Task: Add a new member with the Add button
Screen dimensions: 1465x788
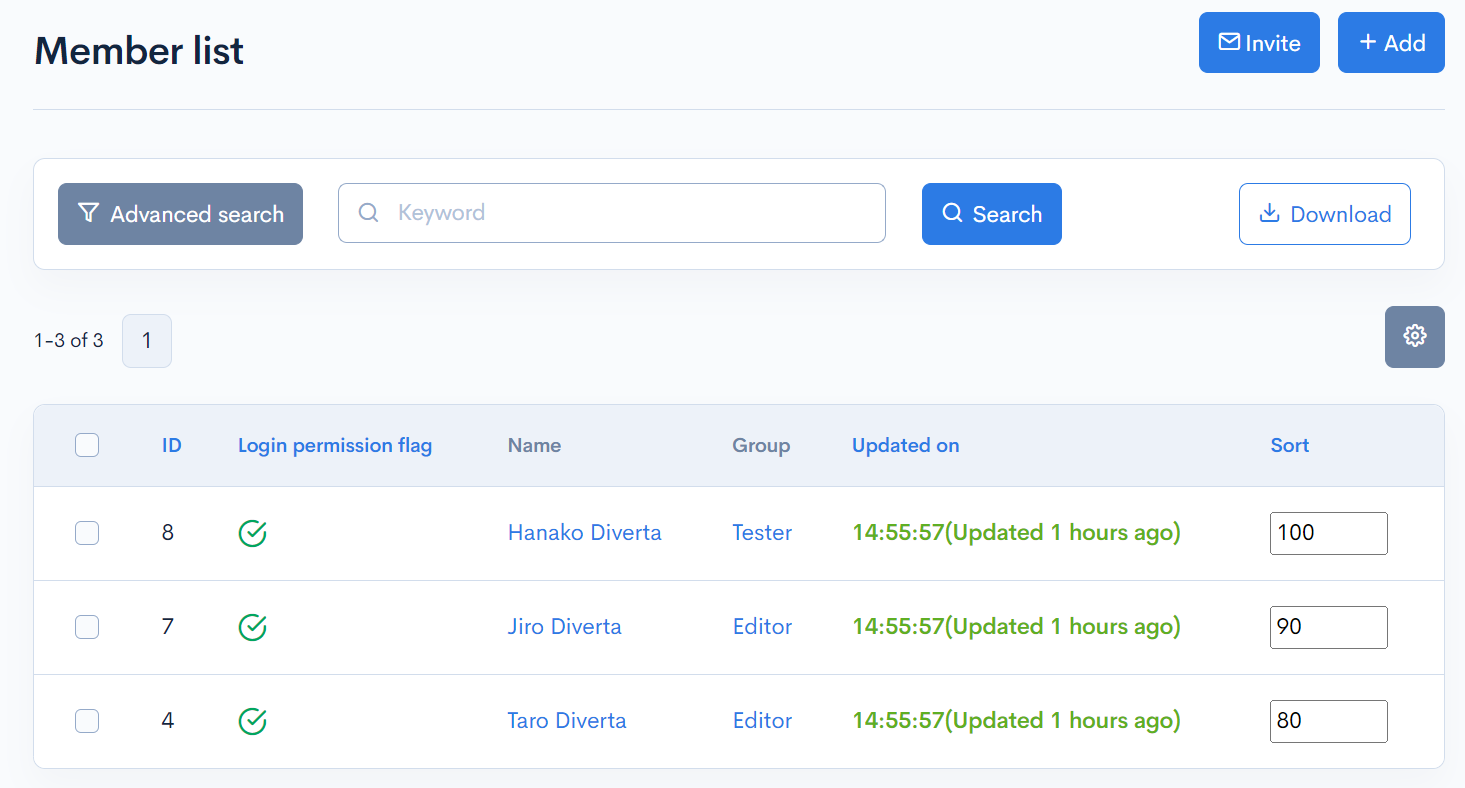Action: [1391, 43]
